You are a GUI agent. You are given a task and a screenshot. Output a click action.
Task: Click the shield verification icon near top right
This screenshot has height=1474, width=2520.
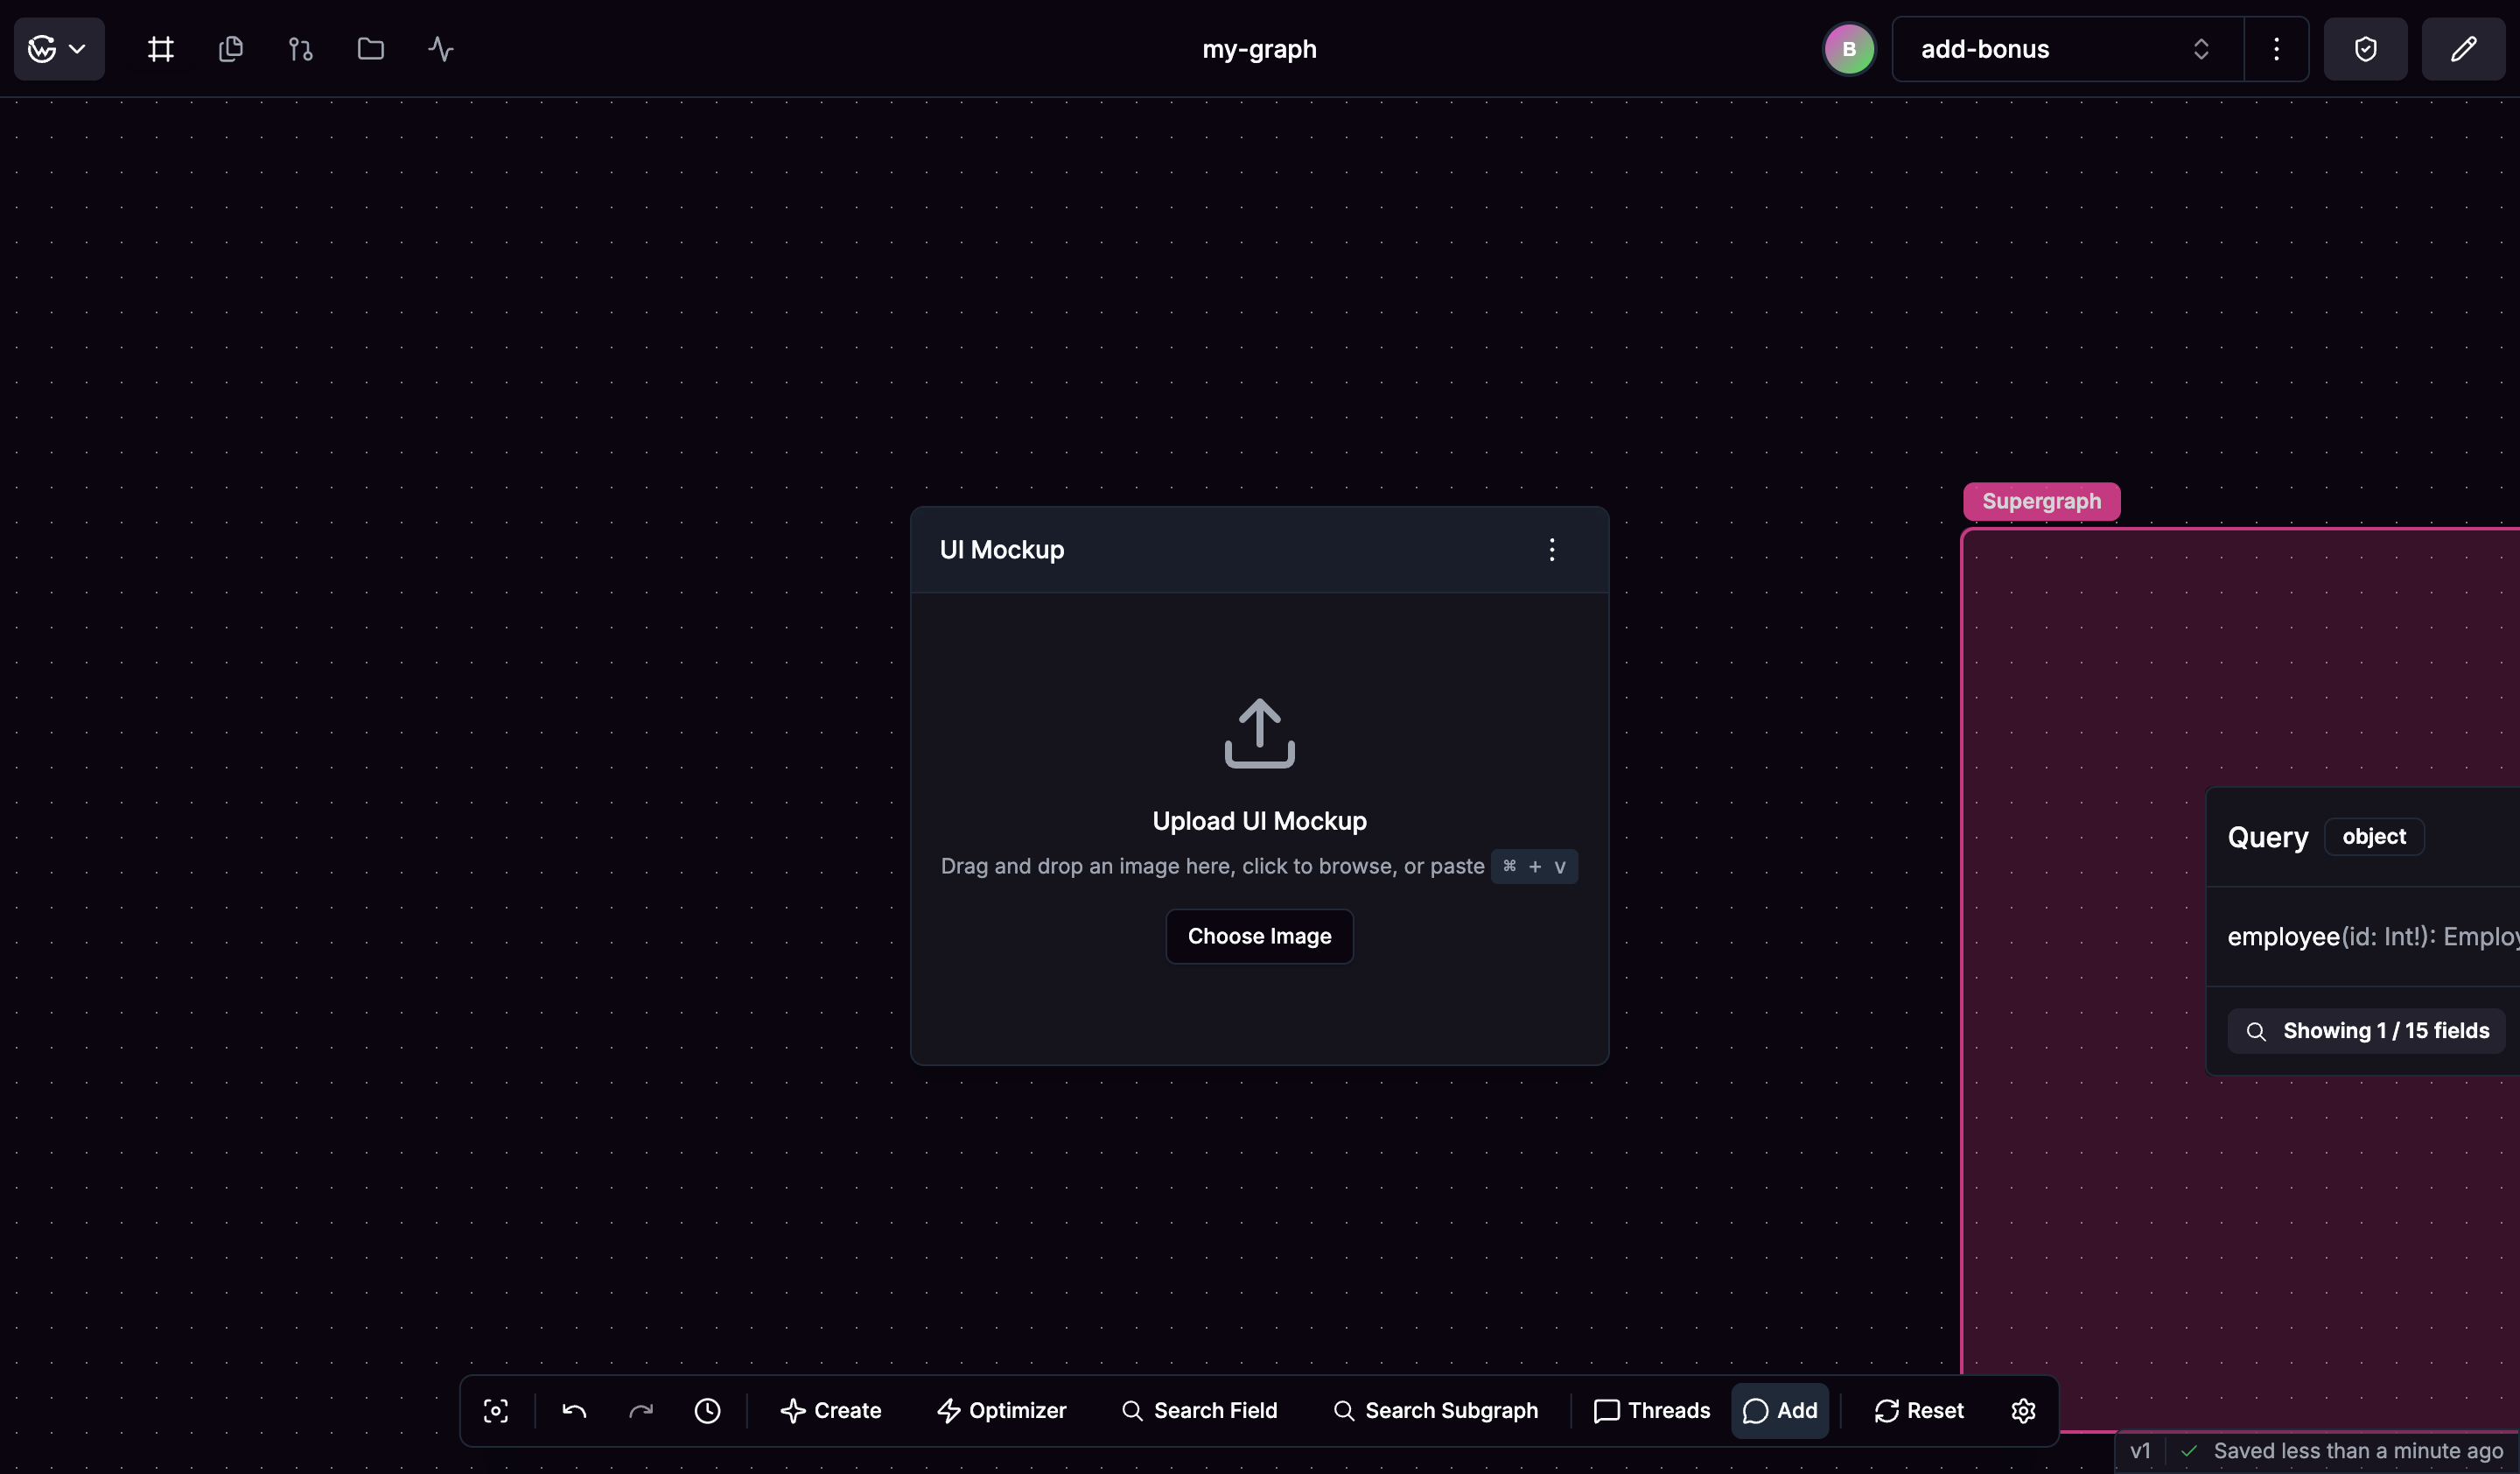pyautogui.click(x=2365, y=48)
